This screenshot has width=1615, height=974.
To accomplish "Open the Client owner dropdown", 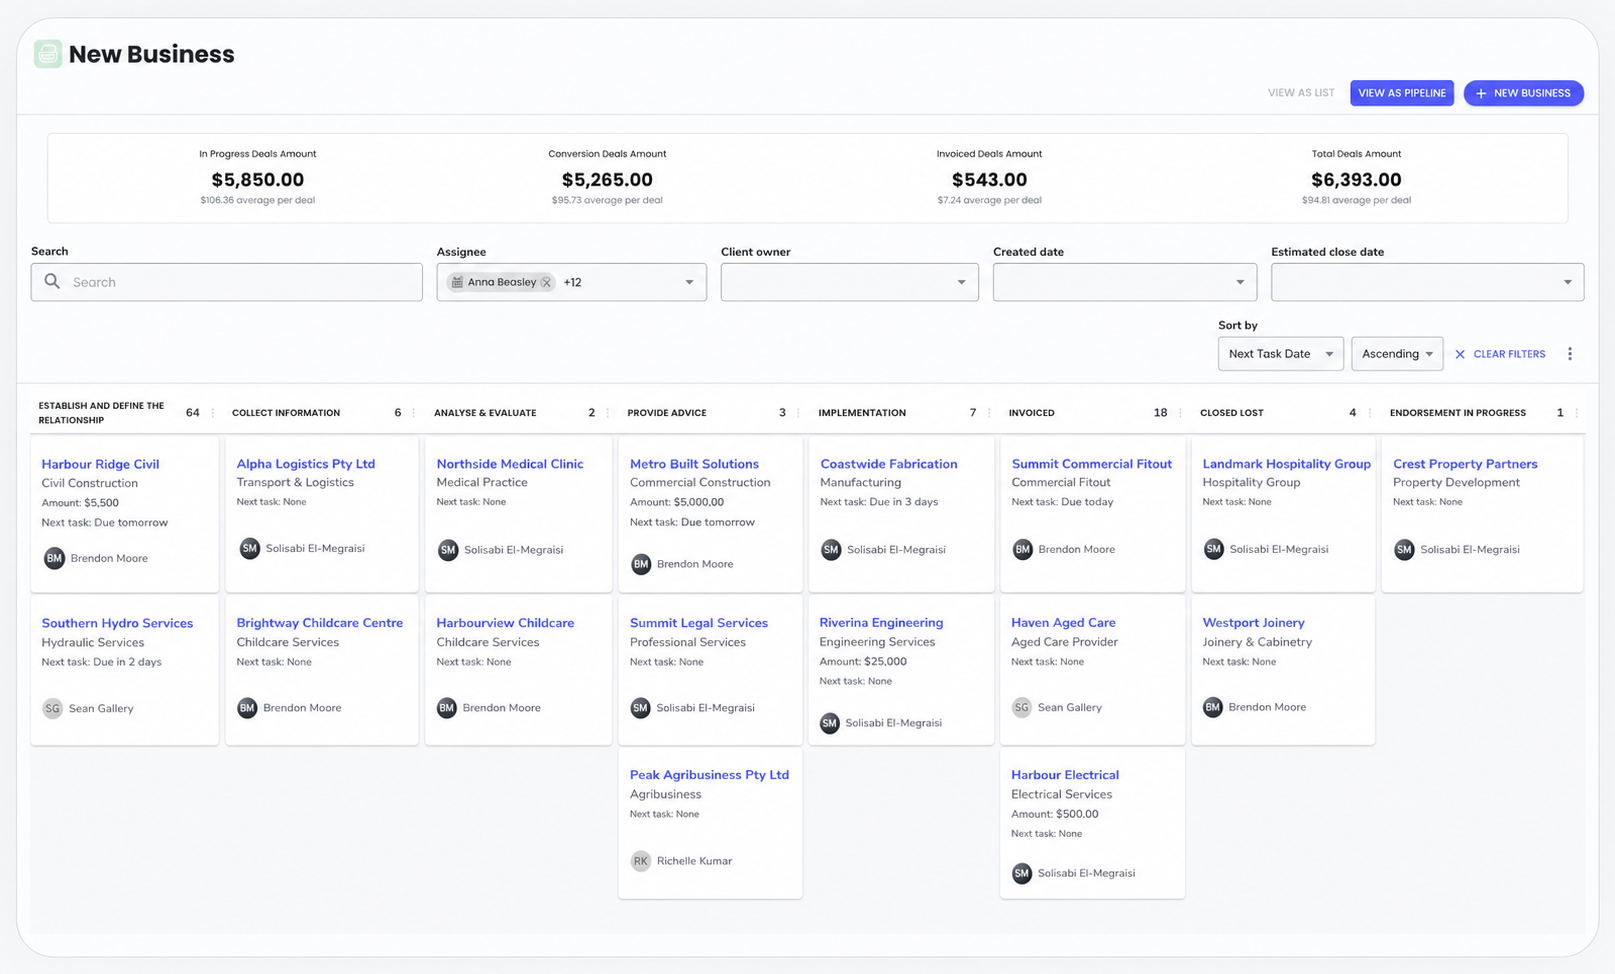I will (849, 283).
